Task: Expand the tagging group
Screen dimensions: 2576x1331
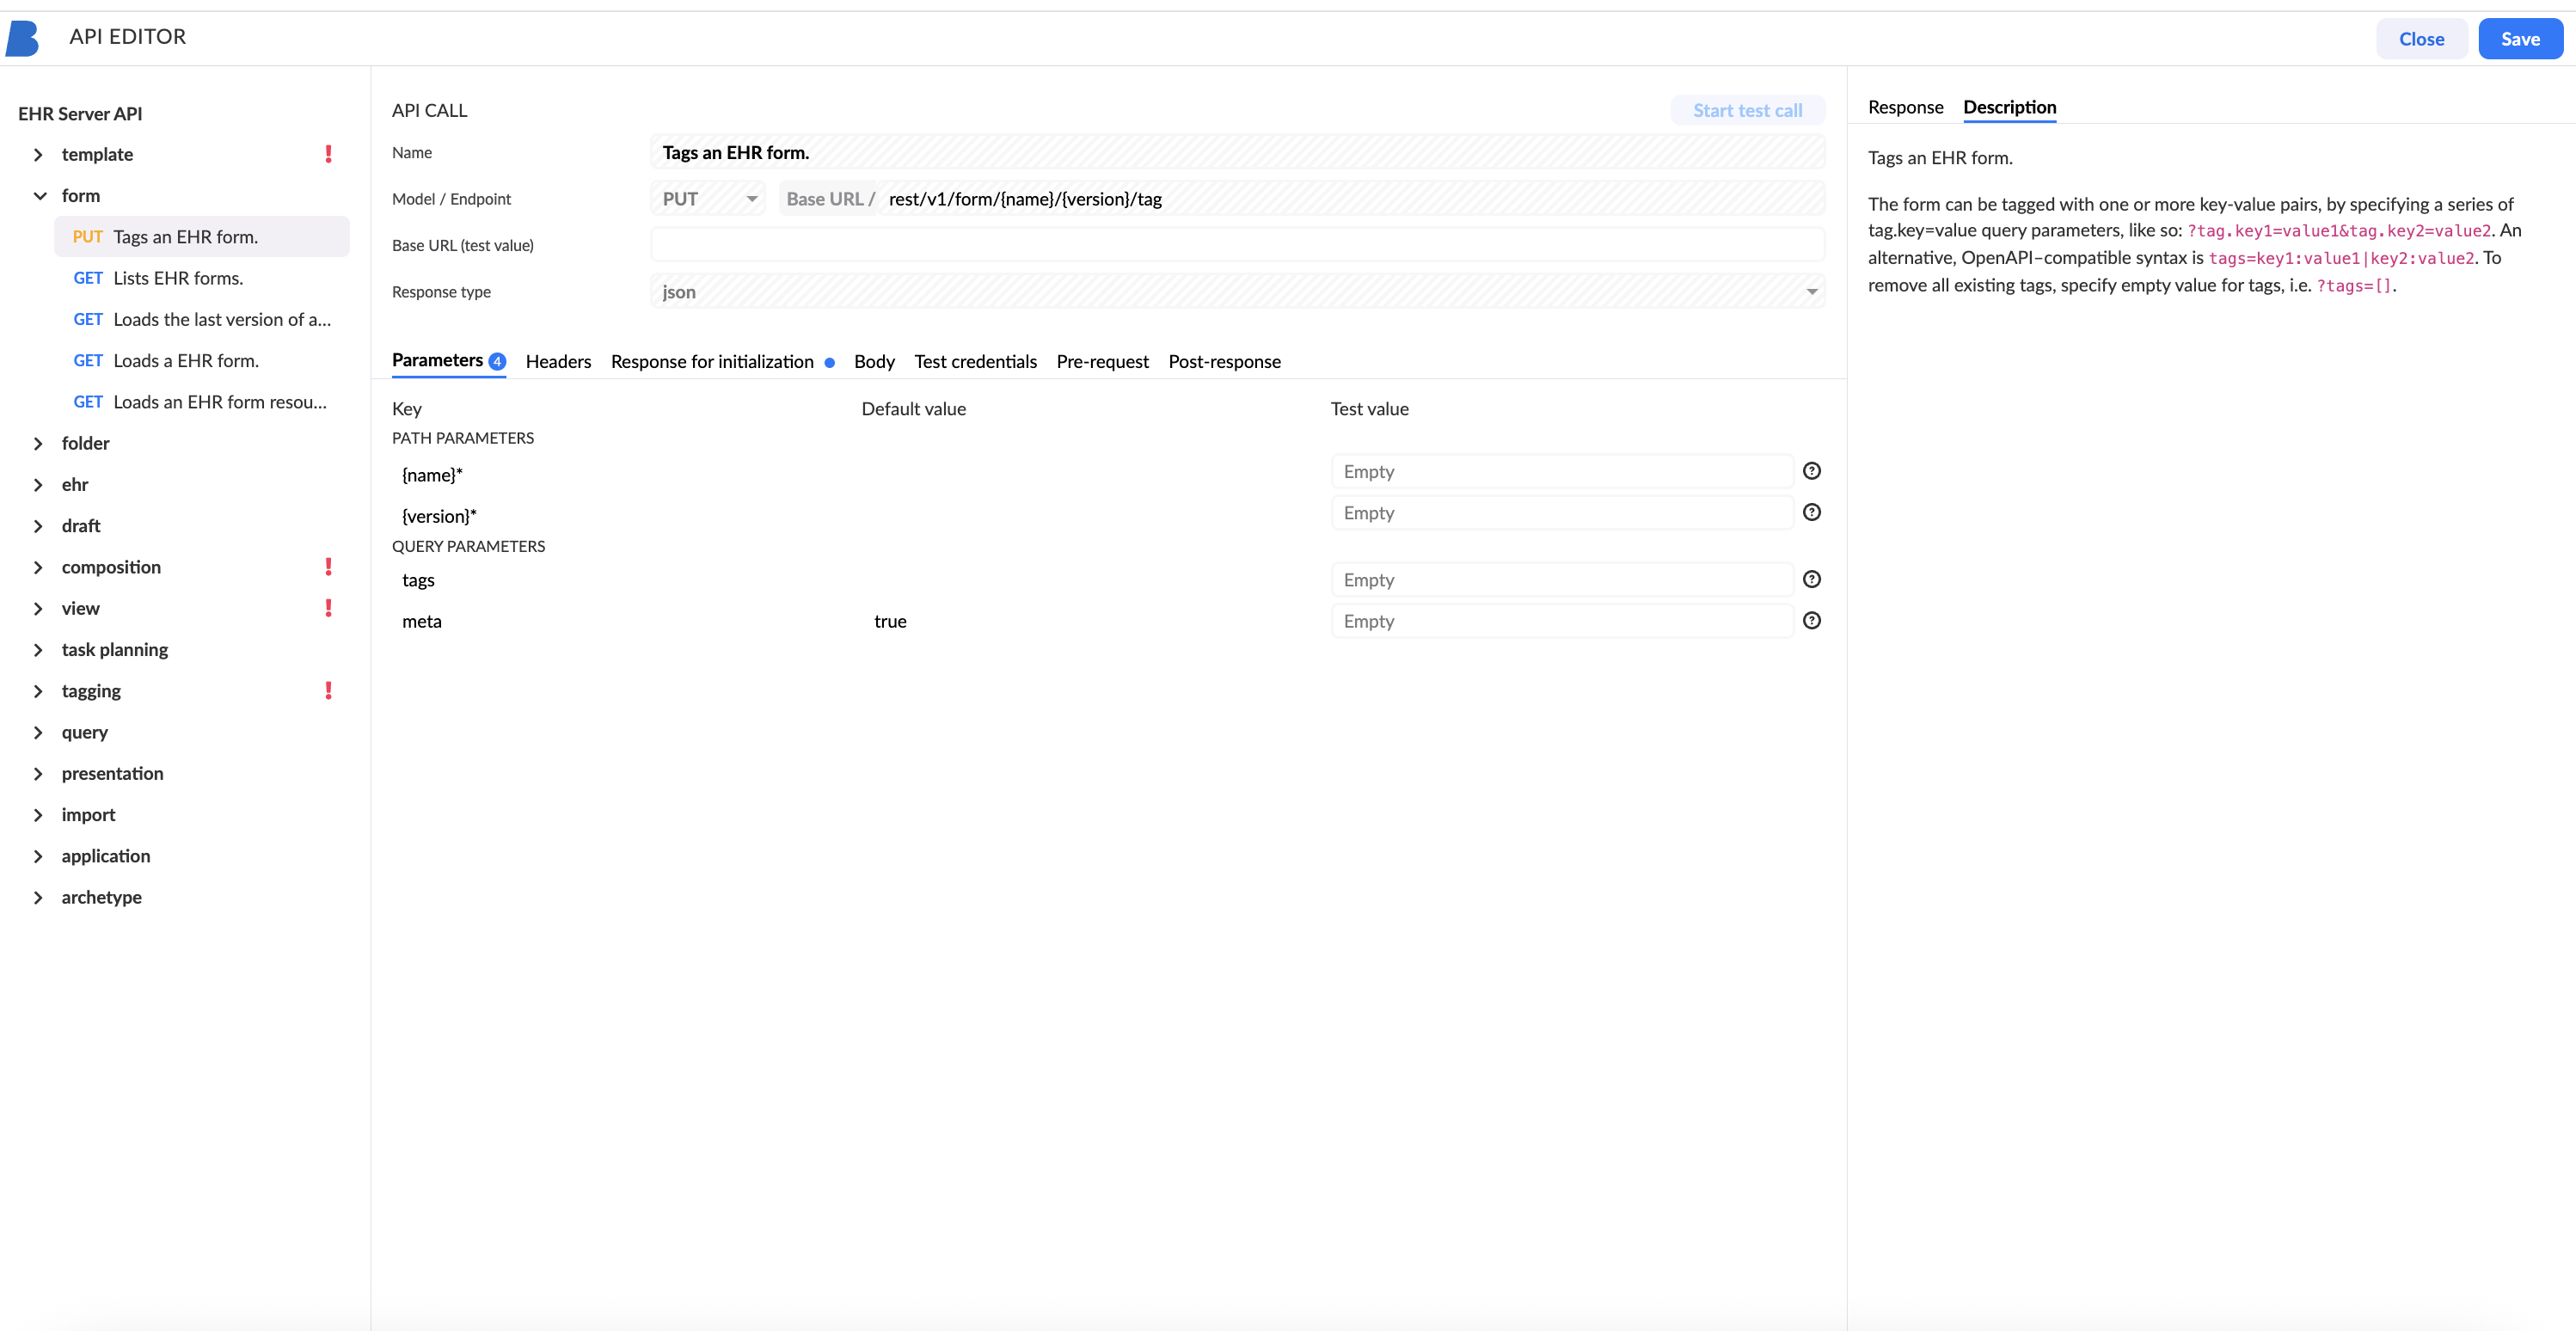Action: coord(38,691)
